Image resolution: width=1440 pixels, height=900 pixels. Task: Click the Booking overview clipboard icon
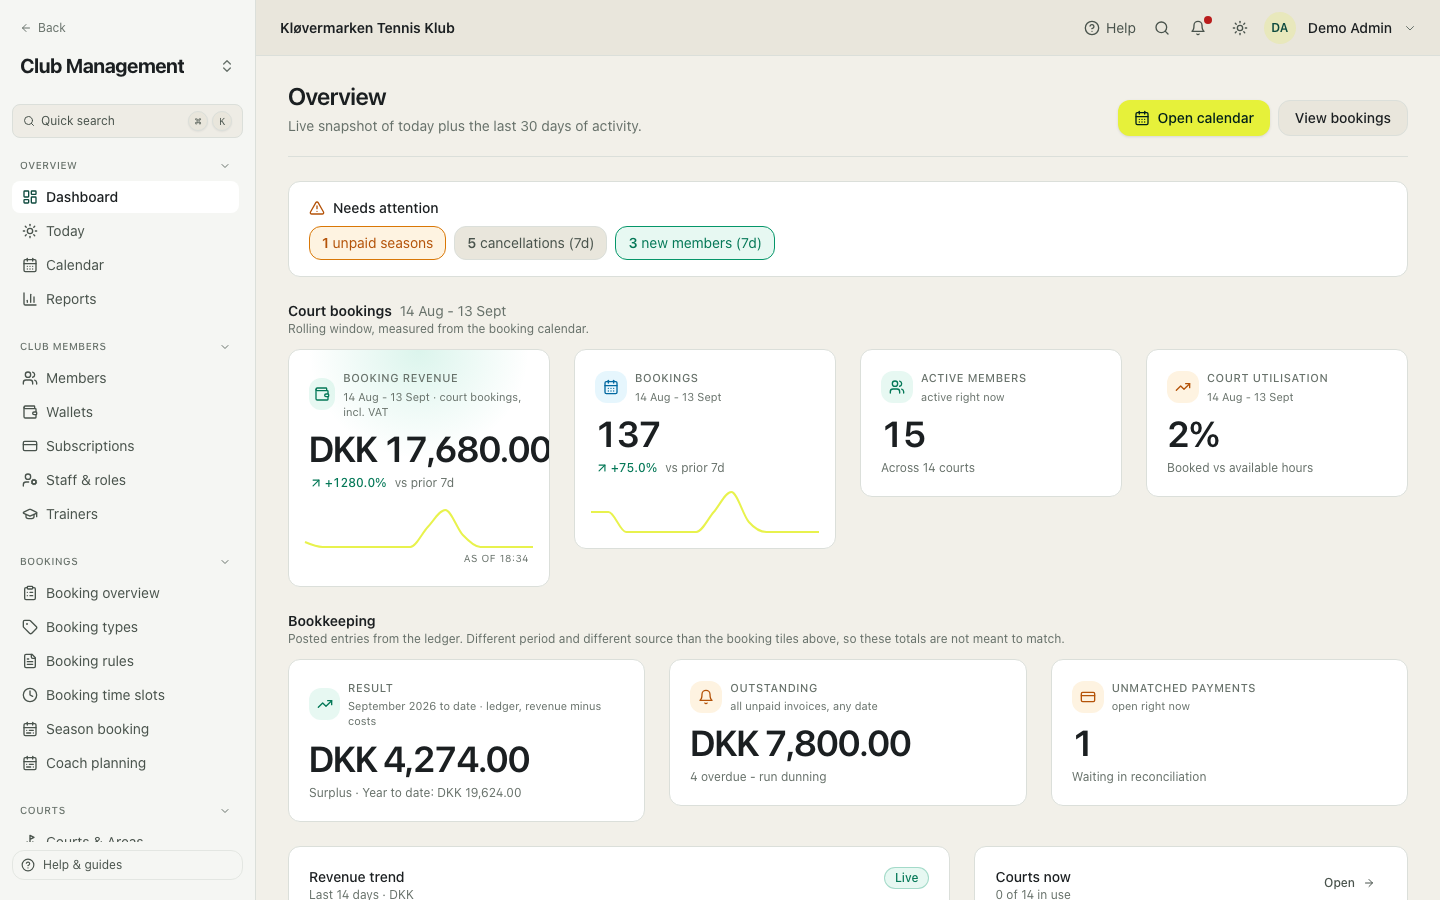(30, 593)
